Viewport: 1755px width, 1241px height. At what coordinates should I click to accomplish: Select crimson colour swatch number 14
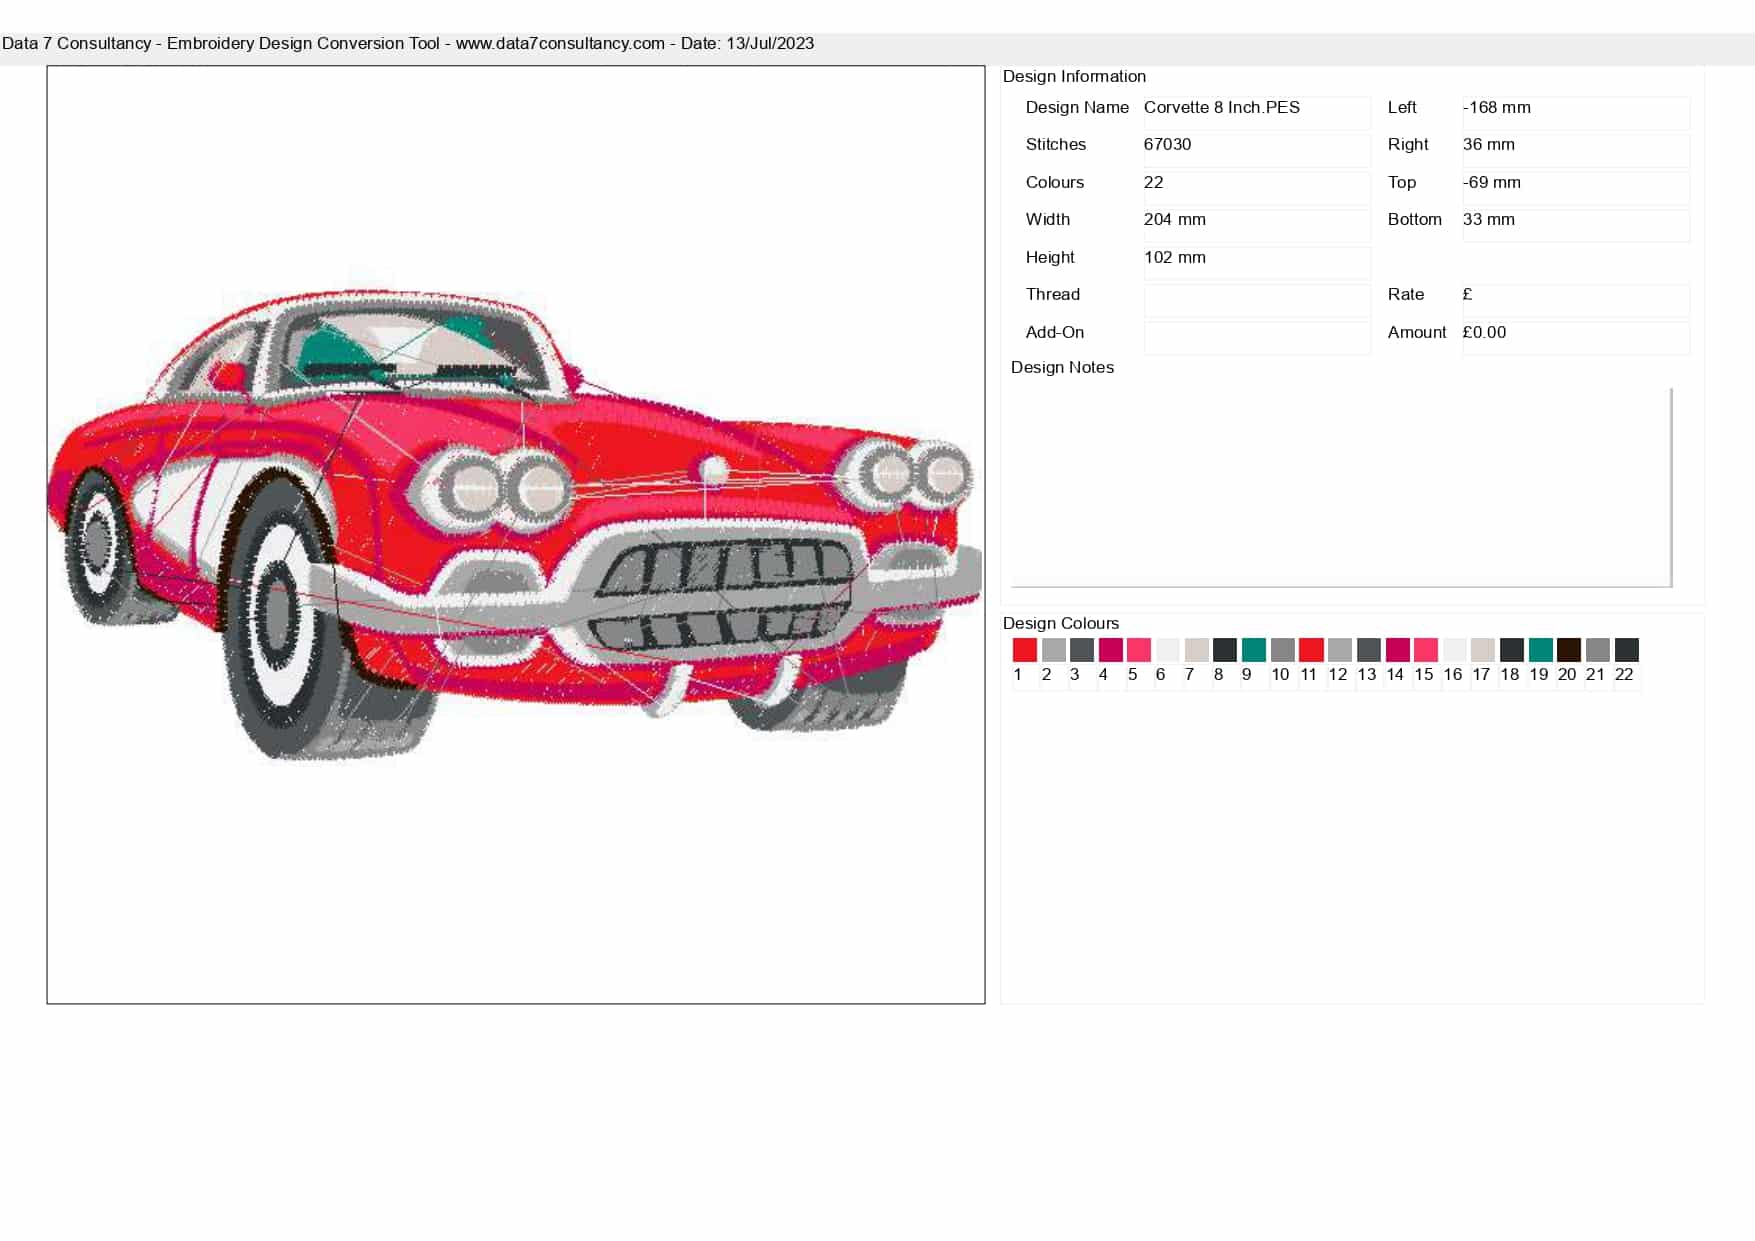point(1397,650)
